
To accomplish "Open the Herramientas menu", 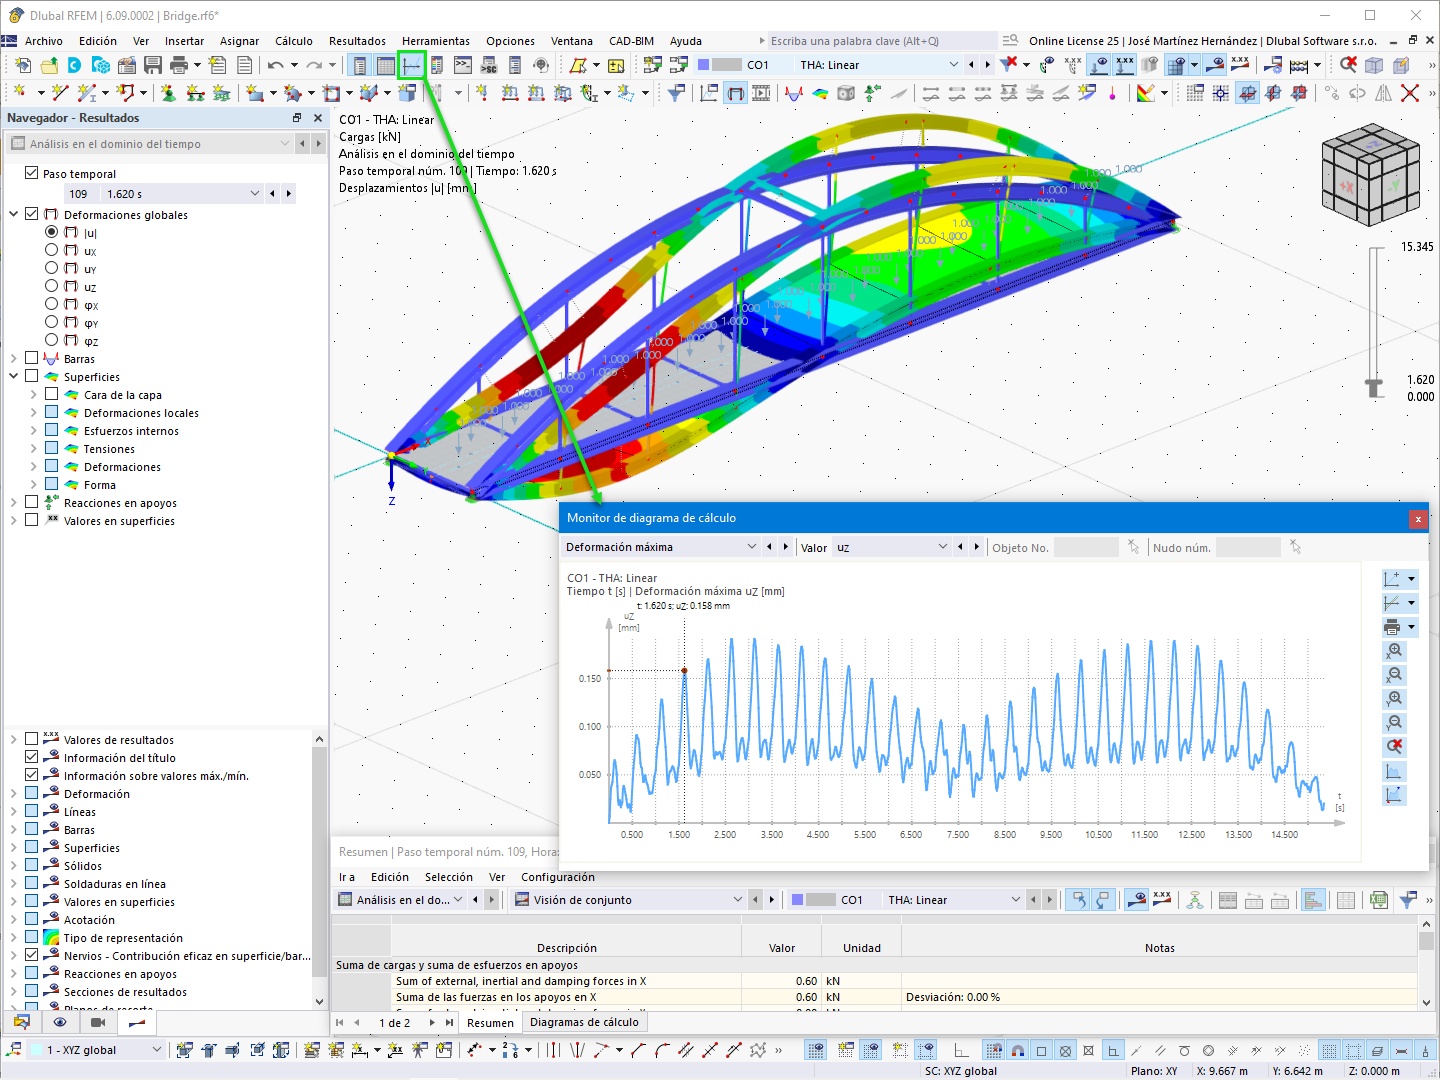I will [x=436, y=41].
